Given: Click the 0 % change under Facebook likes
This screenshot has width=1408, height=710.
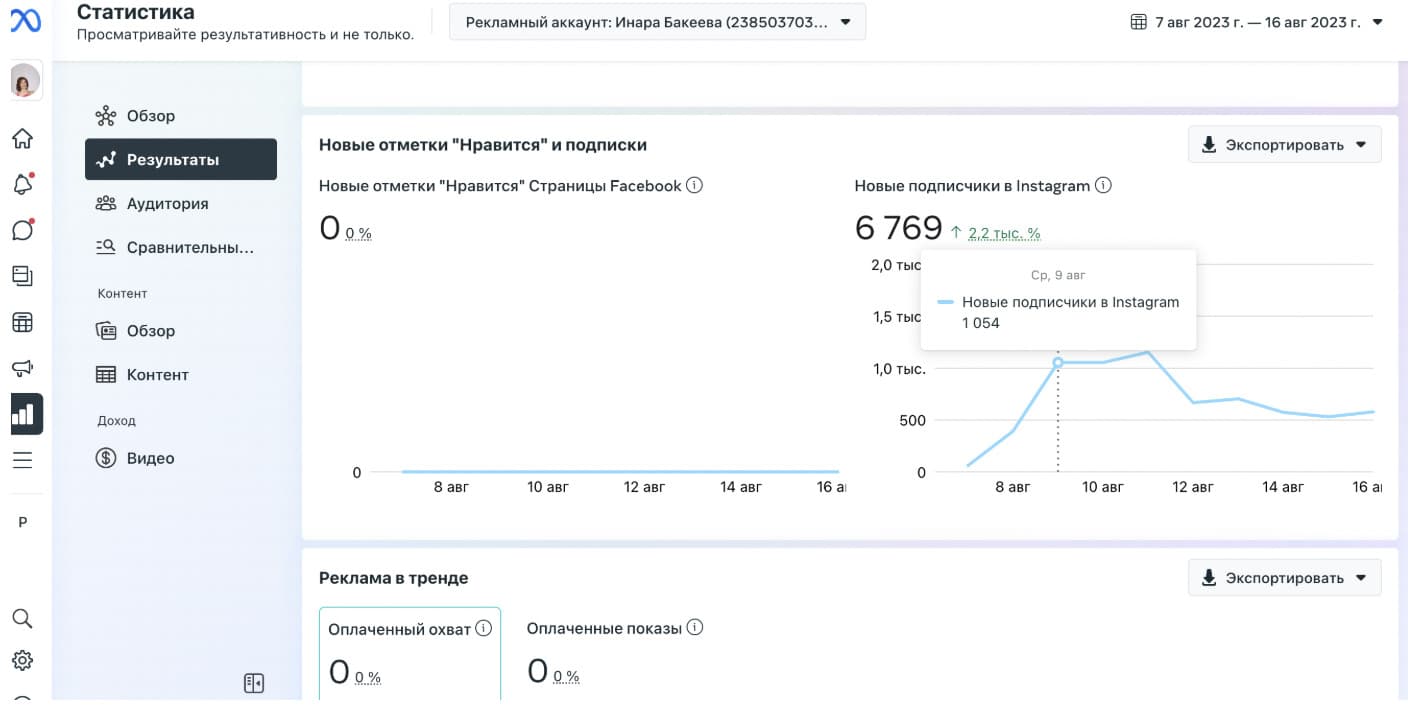Looking at the screenshot, I should tap(359, 233).
